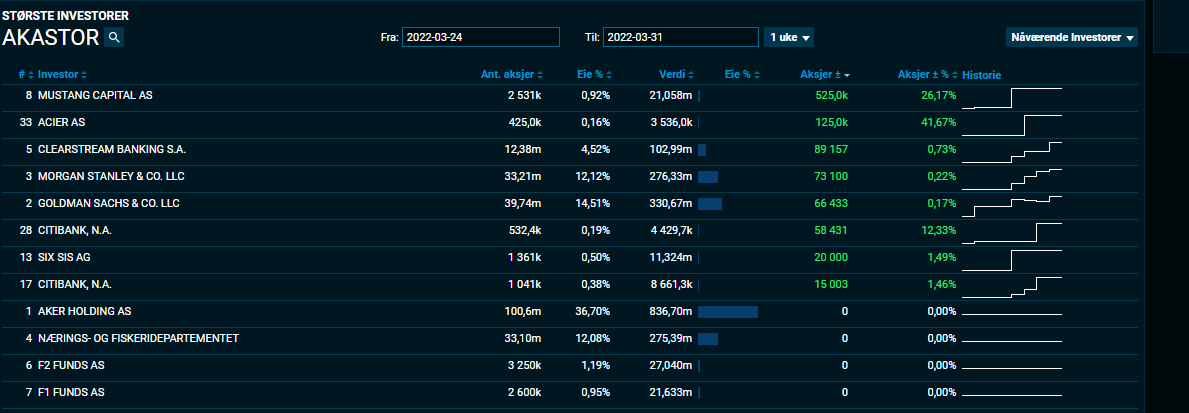This screenshot has width=1189, height=413.
Task: Click the history sparkline for SIX SIS AG
Action: (x=1012, y=260)
